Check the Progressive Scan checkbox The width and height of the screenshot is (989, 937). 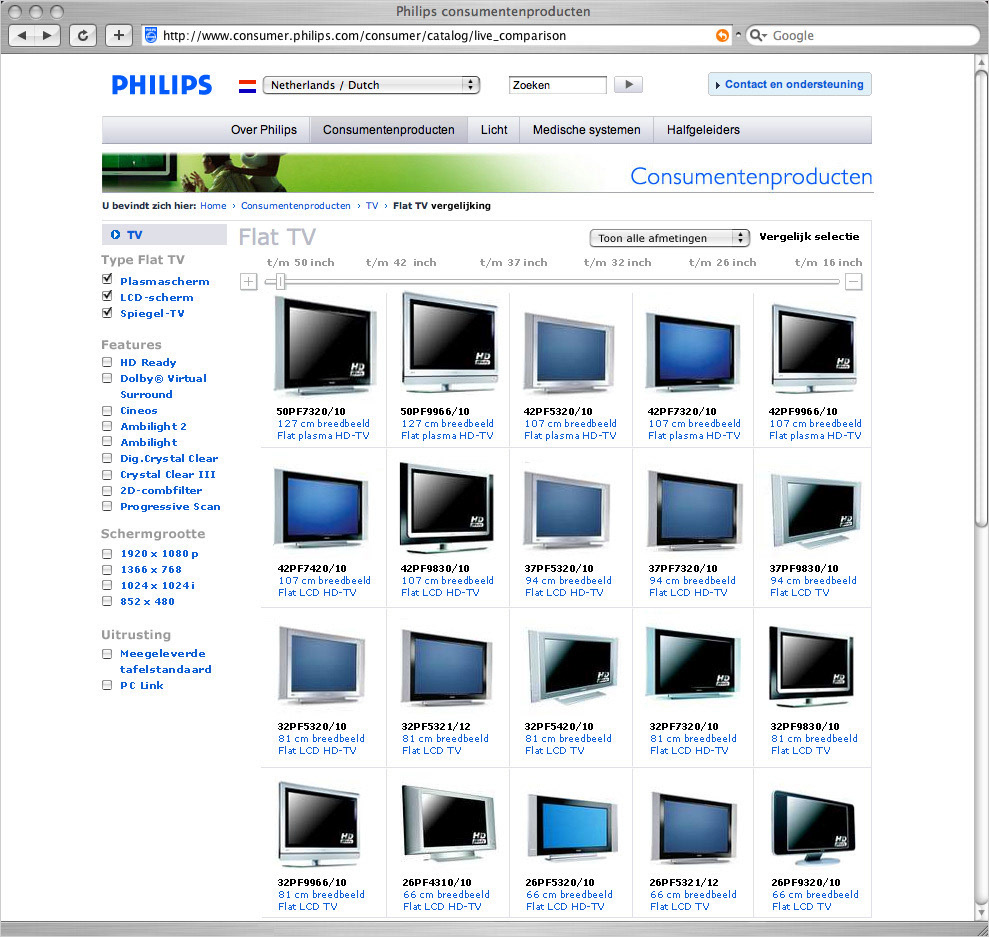point(107,506)
